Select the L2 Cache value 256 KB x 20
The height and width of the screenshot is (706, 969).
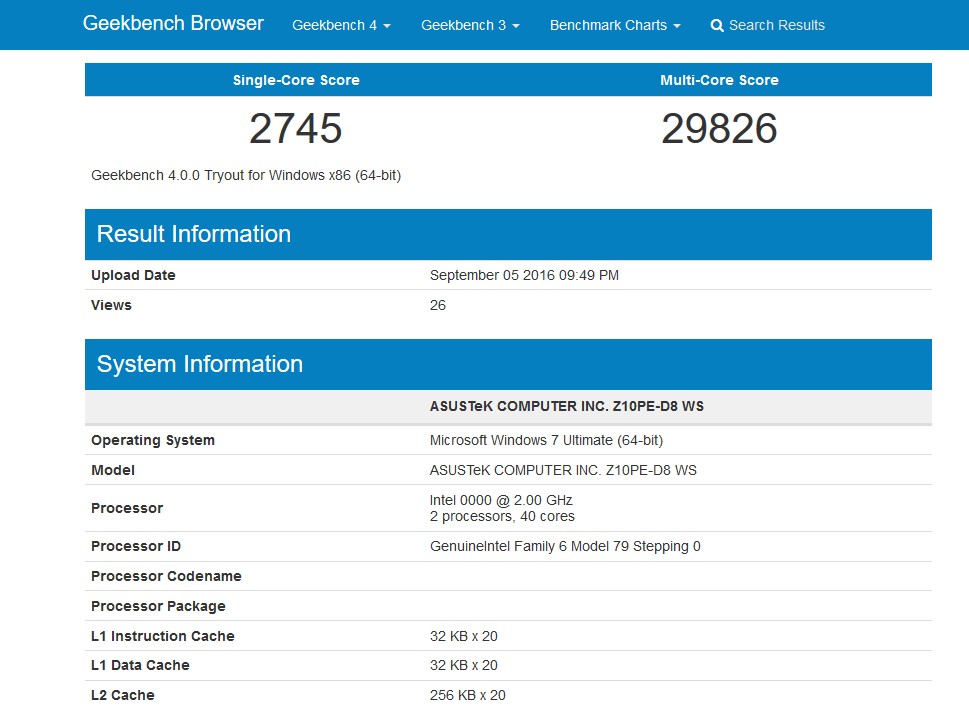tap(467, 695)
